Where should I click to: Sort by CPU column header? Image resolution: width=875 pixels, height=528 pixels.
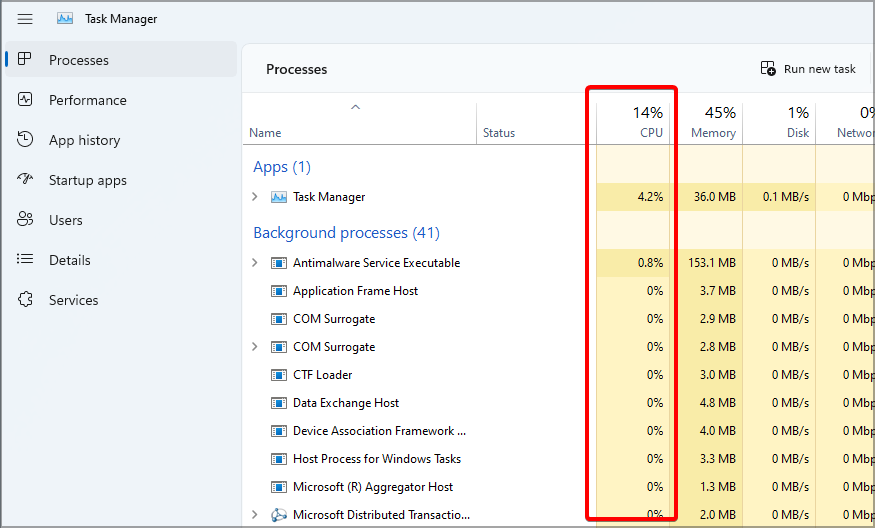(633, 123)
